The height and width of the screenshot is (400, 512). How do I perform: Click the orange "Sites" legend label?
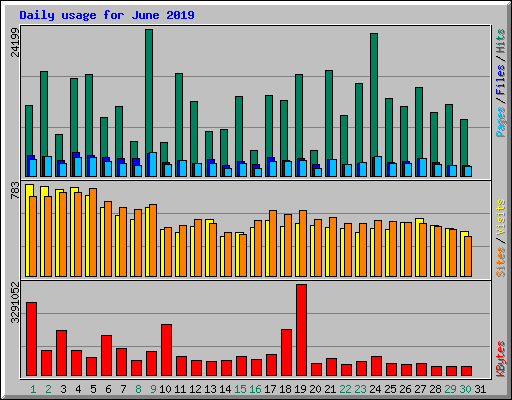click(501, 262)
